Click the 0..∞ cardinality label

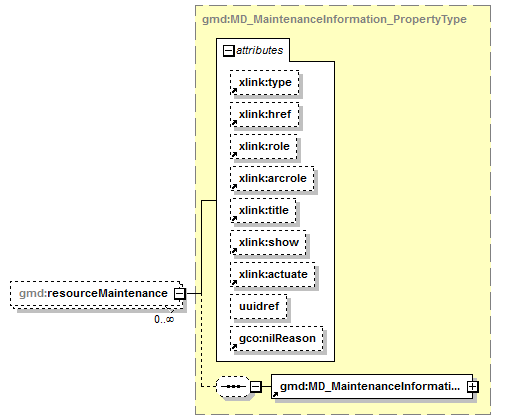click(164, 319)
